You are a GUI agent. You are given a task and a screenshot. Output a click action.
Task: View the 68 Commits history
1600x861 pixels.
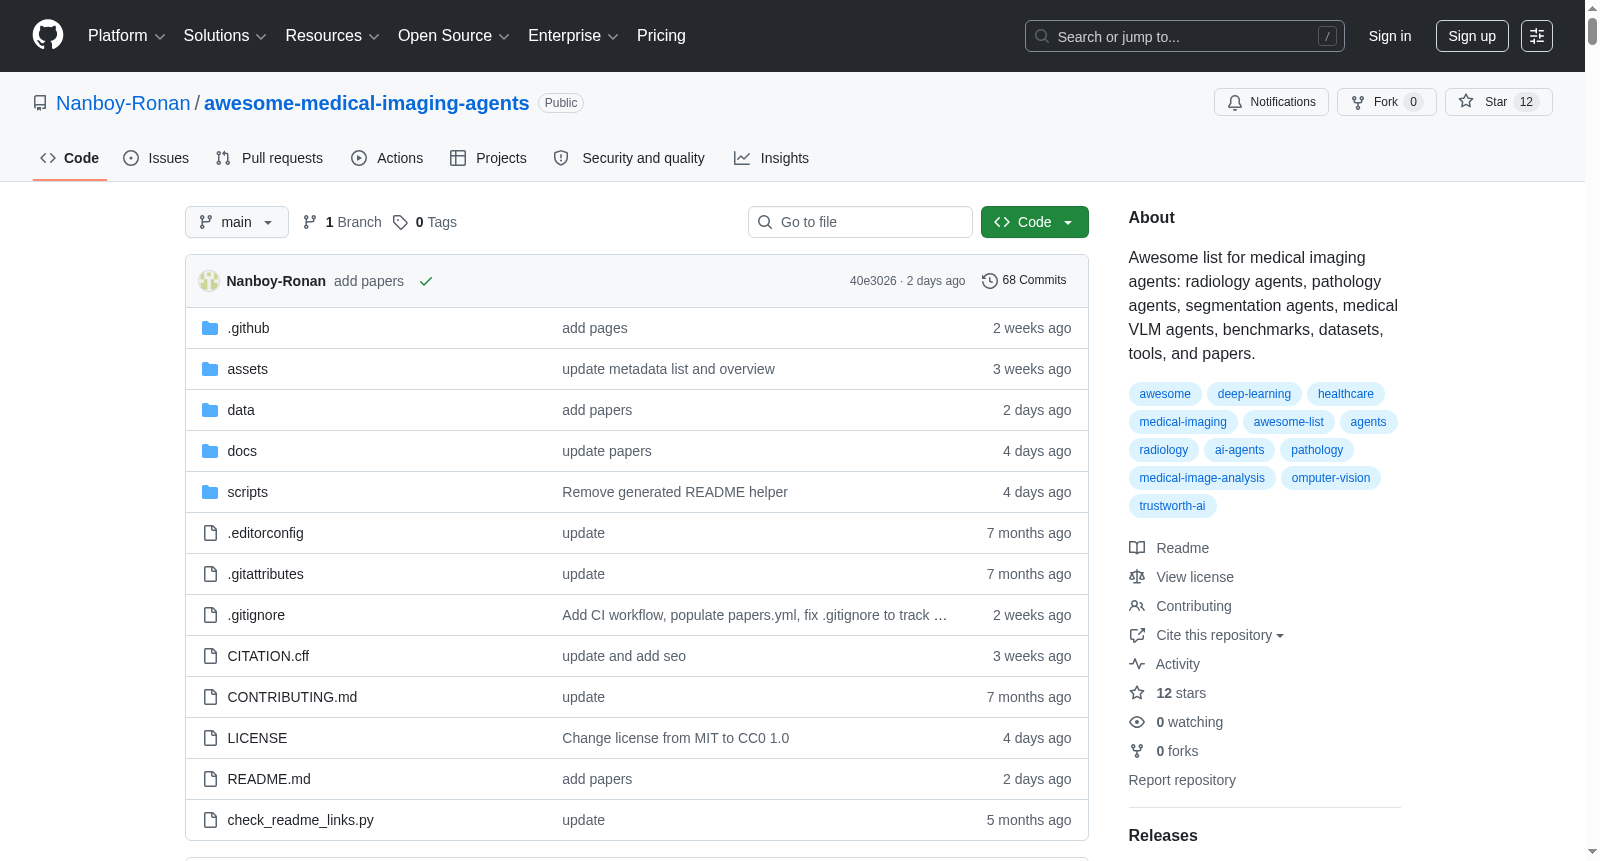coord(1024,280)
